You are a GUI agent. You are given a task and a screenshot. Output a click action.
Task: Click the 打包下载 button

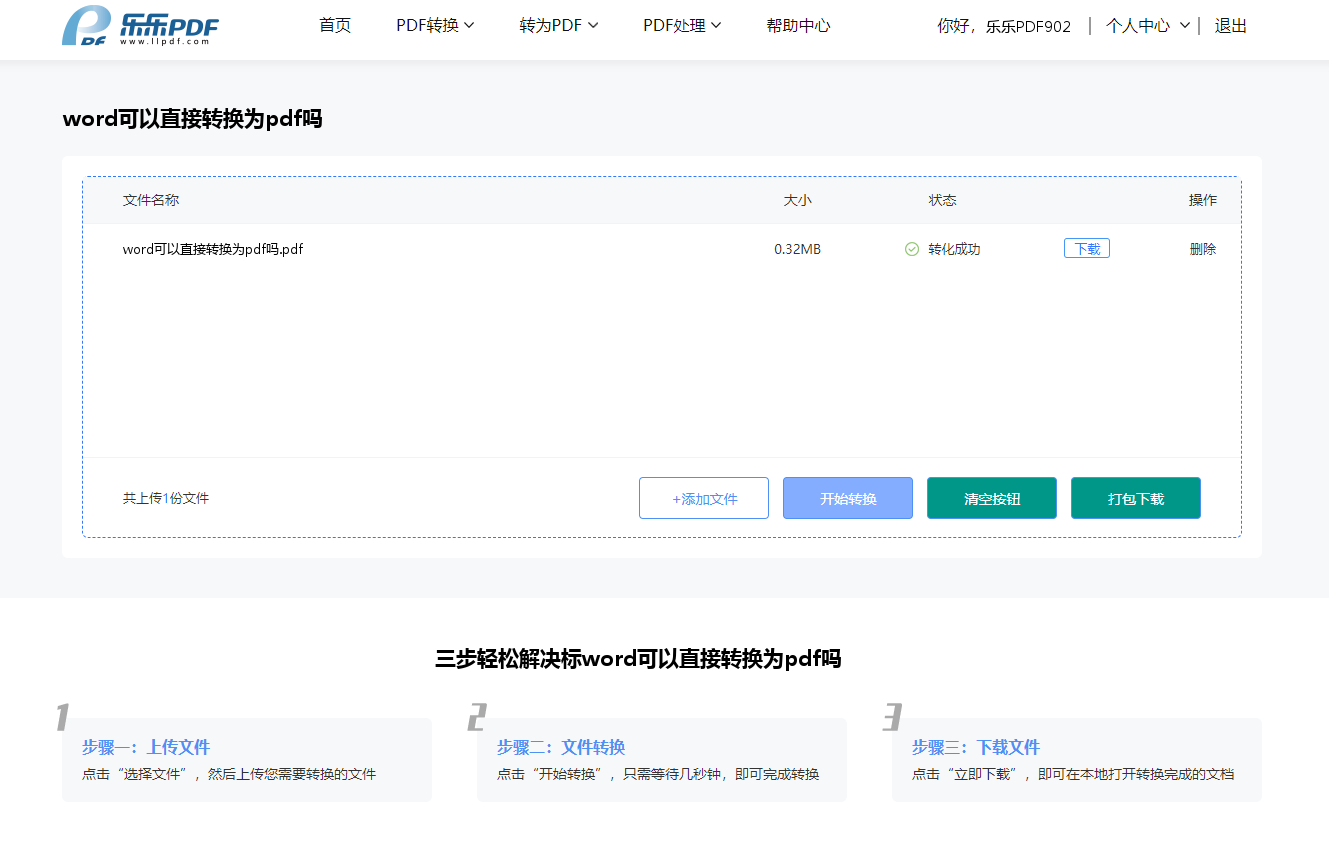click(1136, 498)
